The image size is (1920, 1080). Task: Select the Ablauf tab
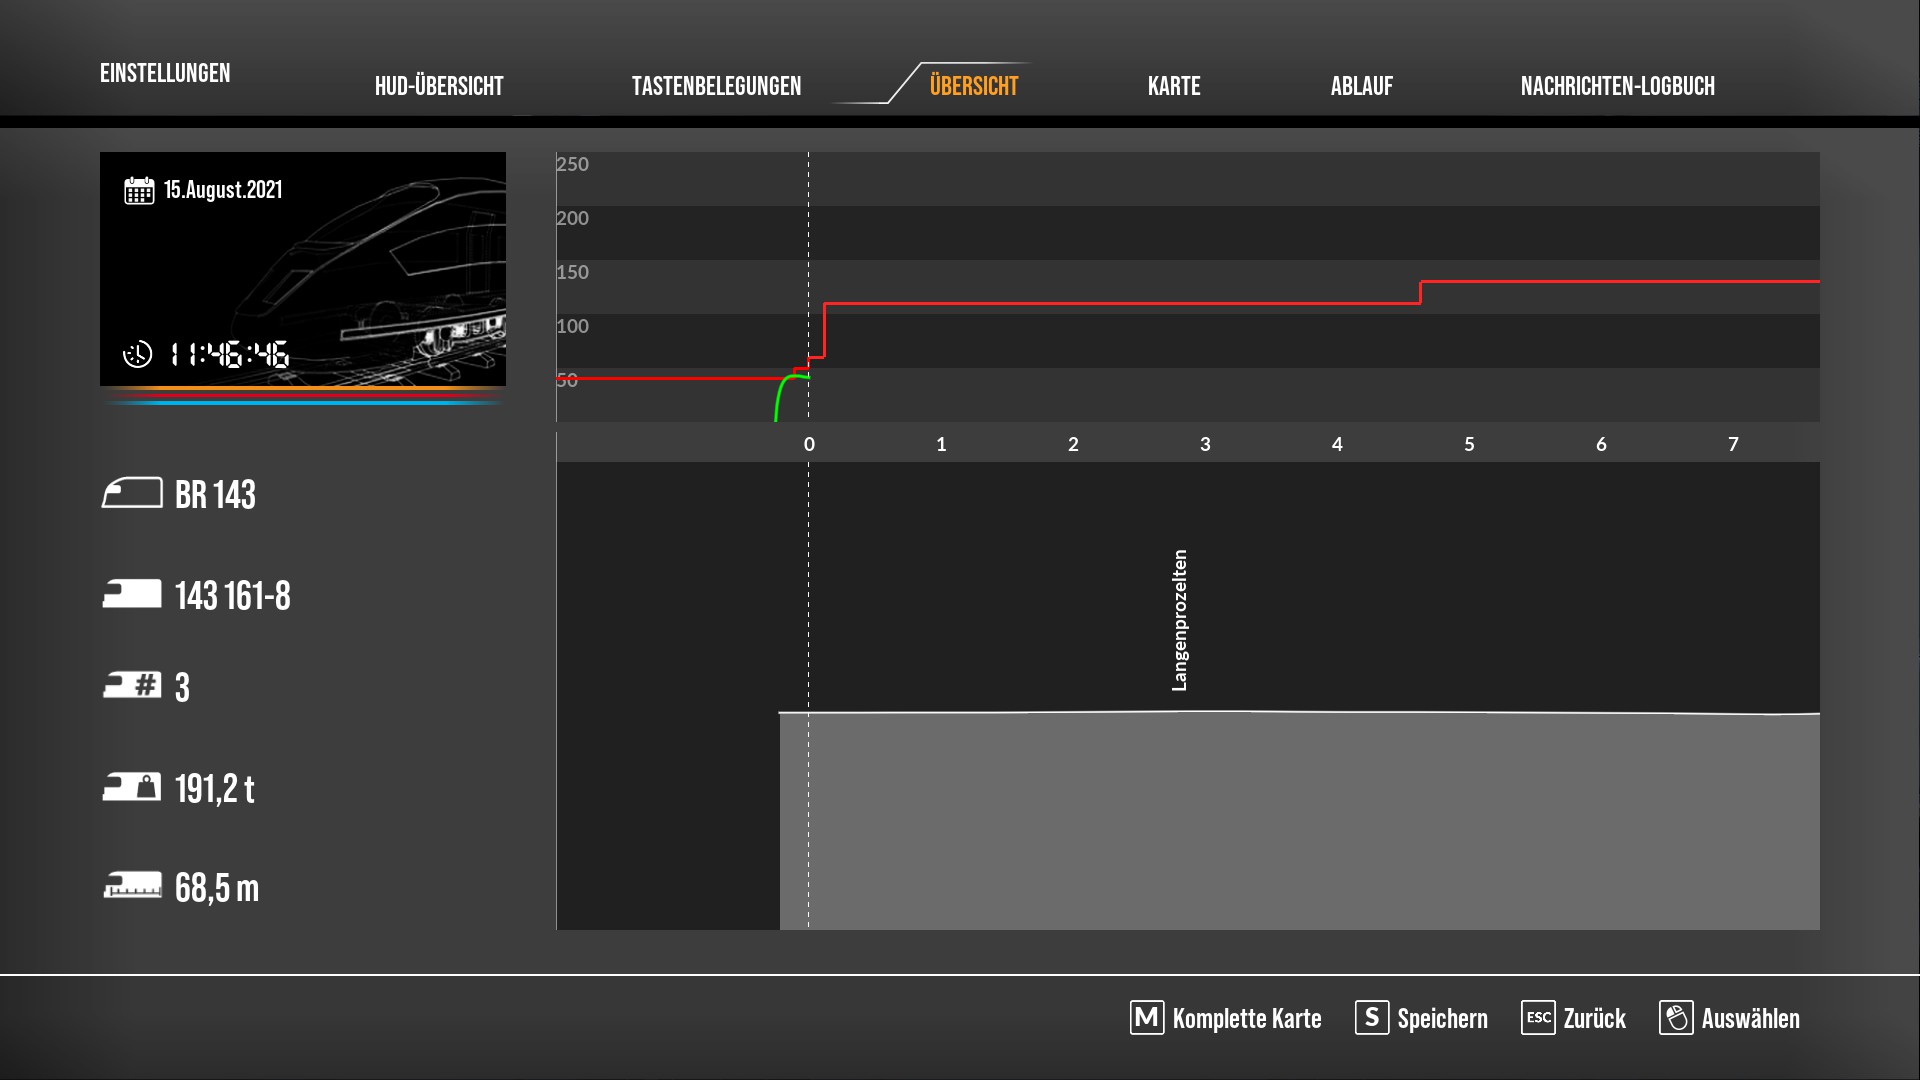tap(1361, 86)
